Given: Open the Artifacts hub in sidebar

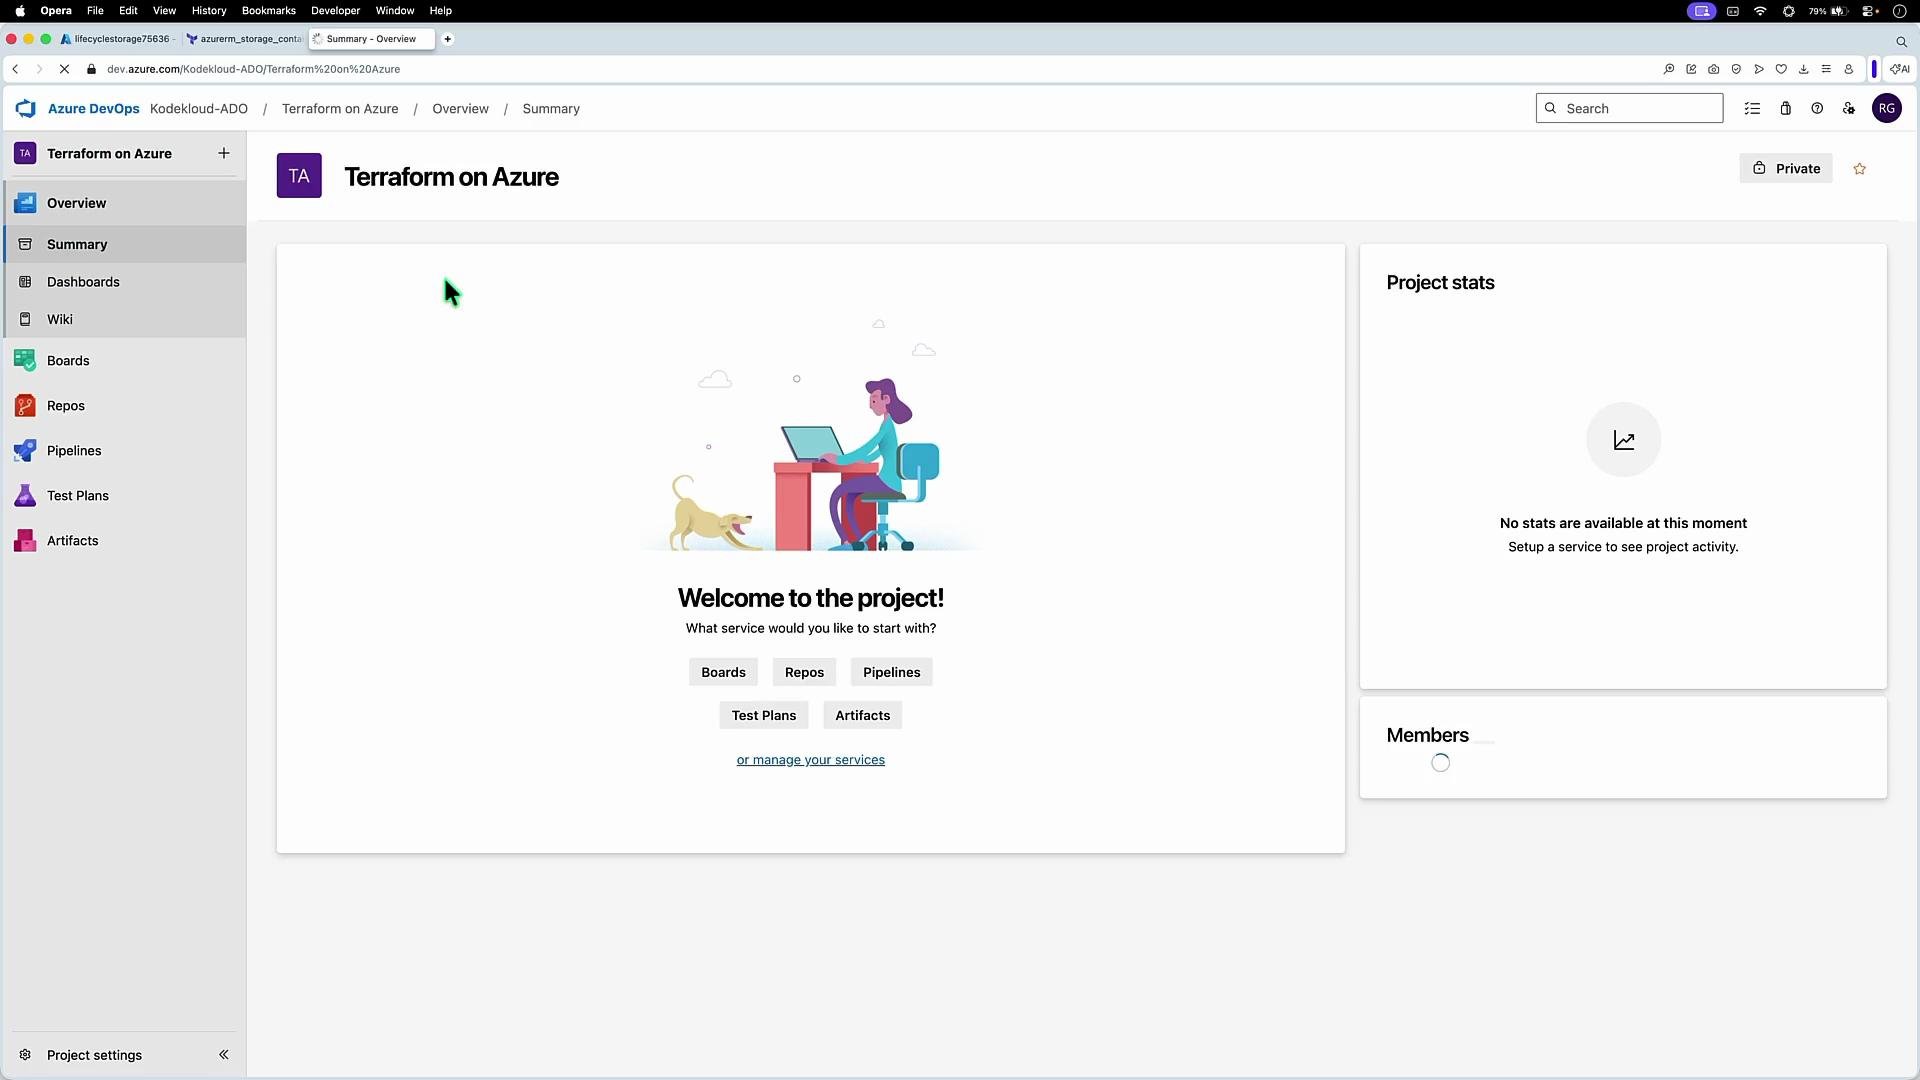Looking at the screenshot, I should click(125, 541).
